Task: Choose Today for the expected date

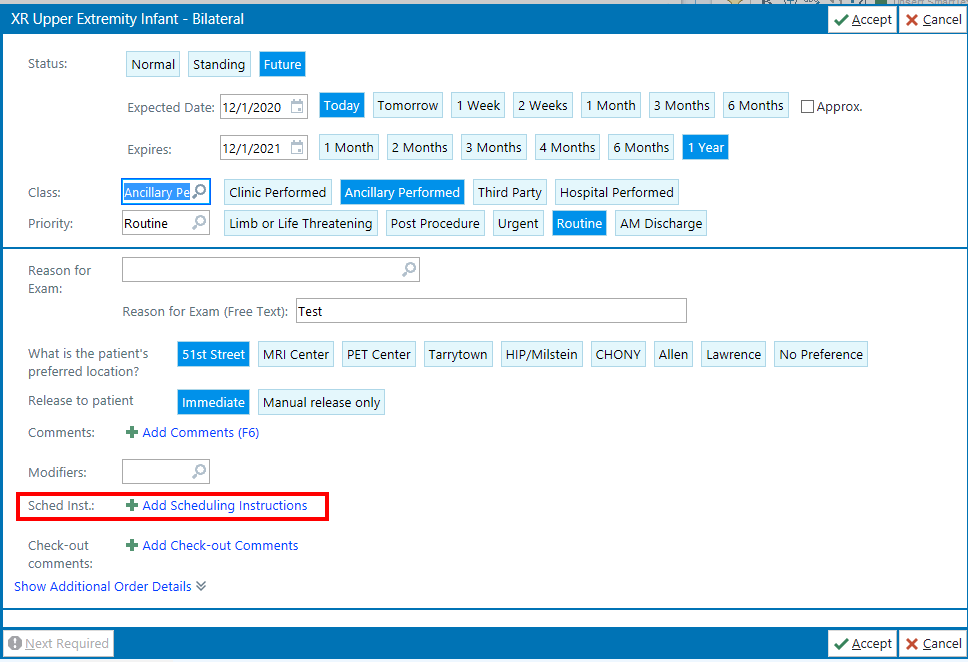Action: click(341, 106)
